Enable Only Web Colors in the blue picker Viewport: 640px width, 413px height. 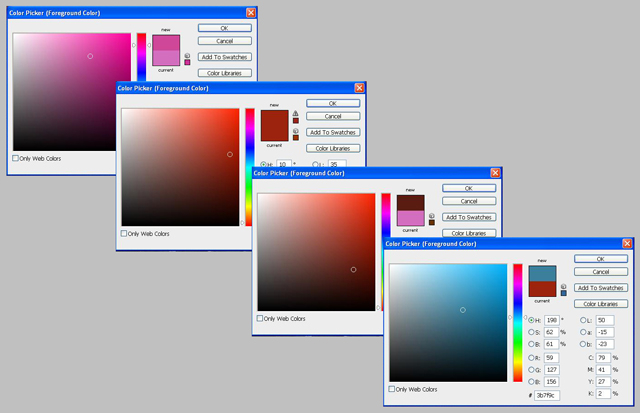391,389
